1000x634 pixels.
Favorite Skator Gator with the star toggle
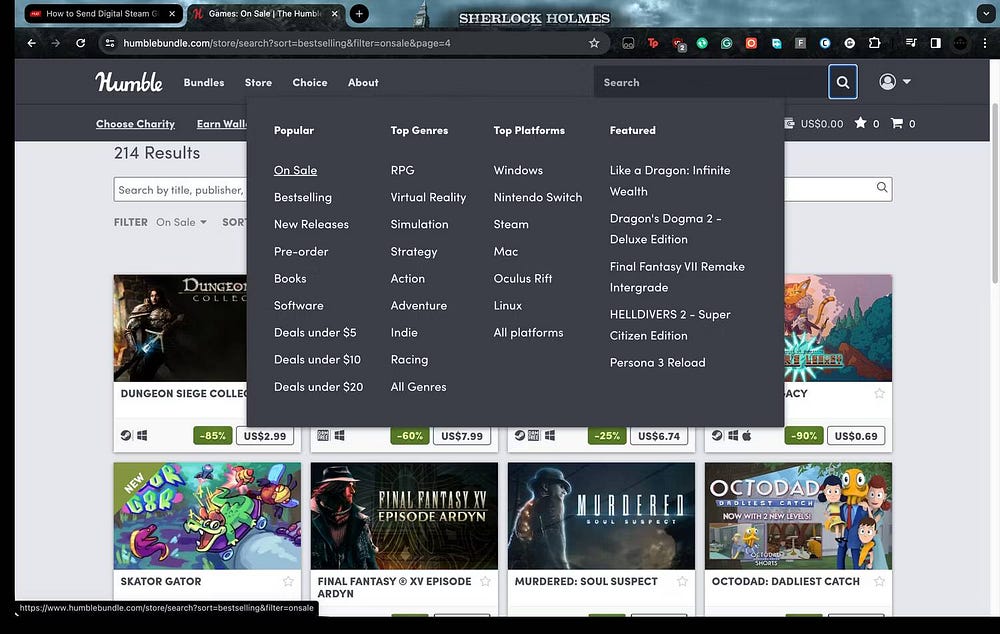click(287, 581)
